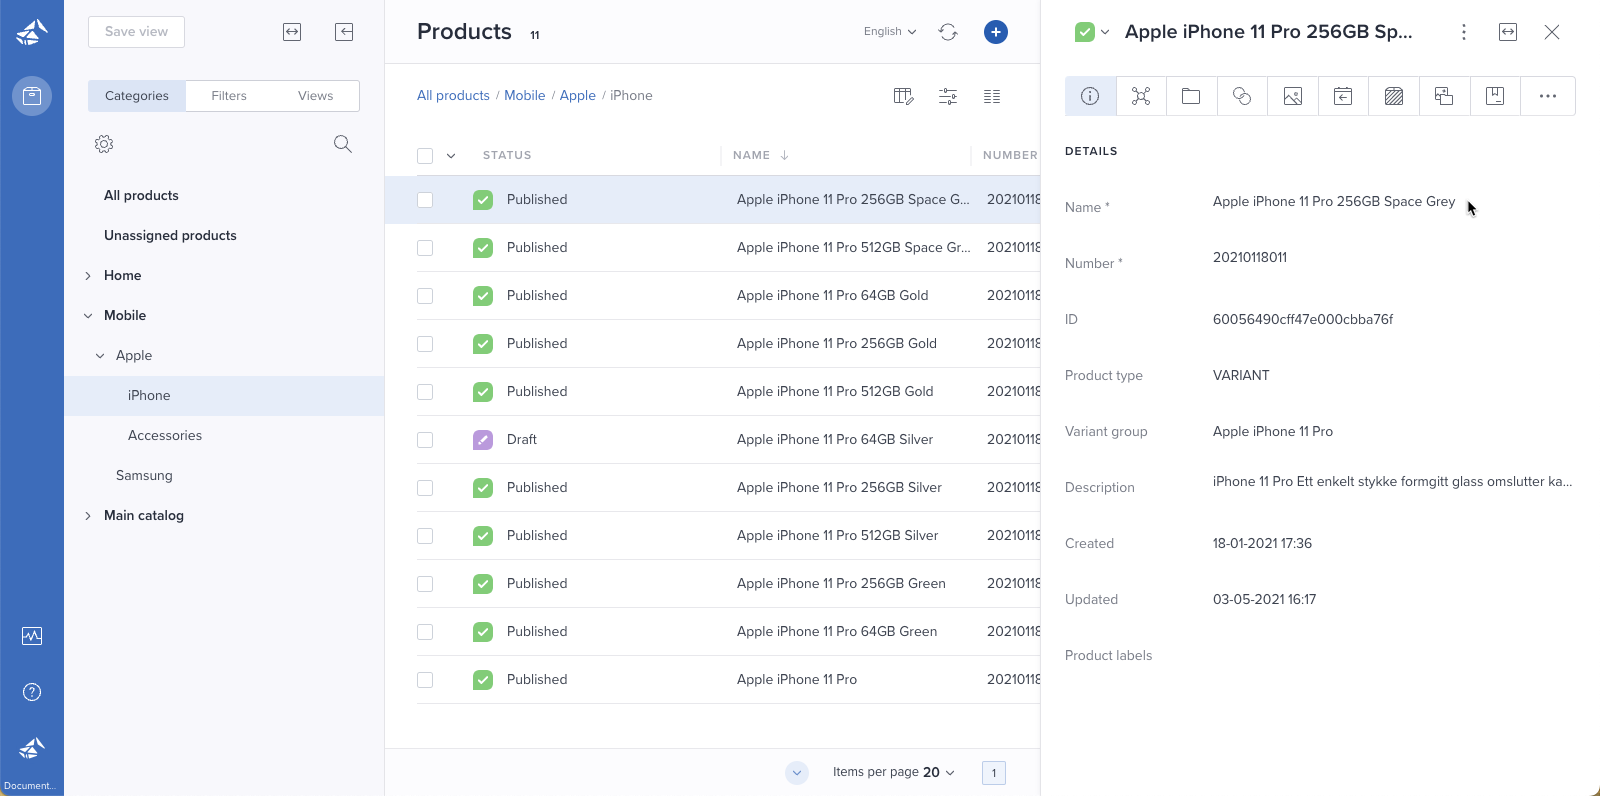
Task: Click the Name field value
Action: [1334, 202]
